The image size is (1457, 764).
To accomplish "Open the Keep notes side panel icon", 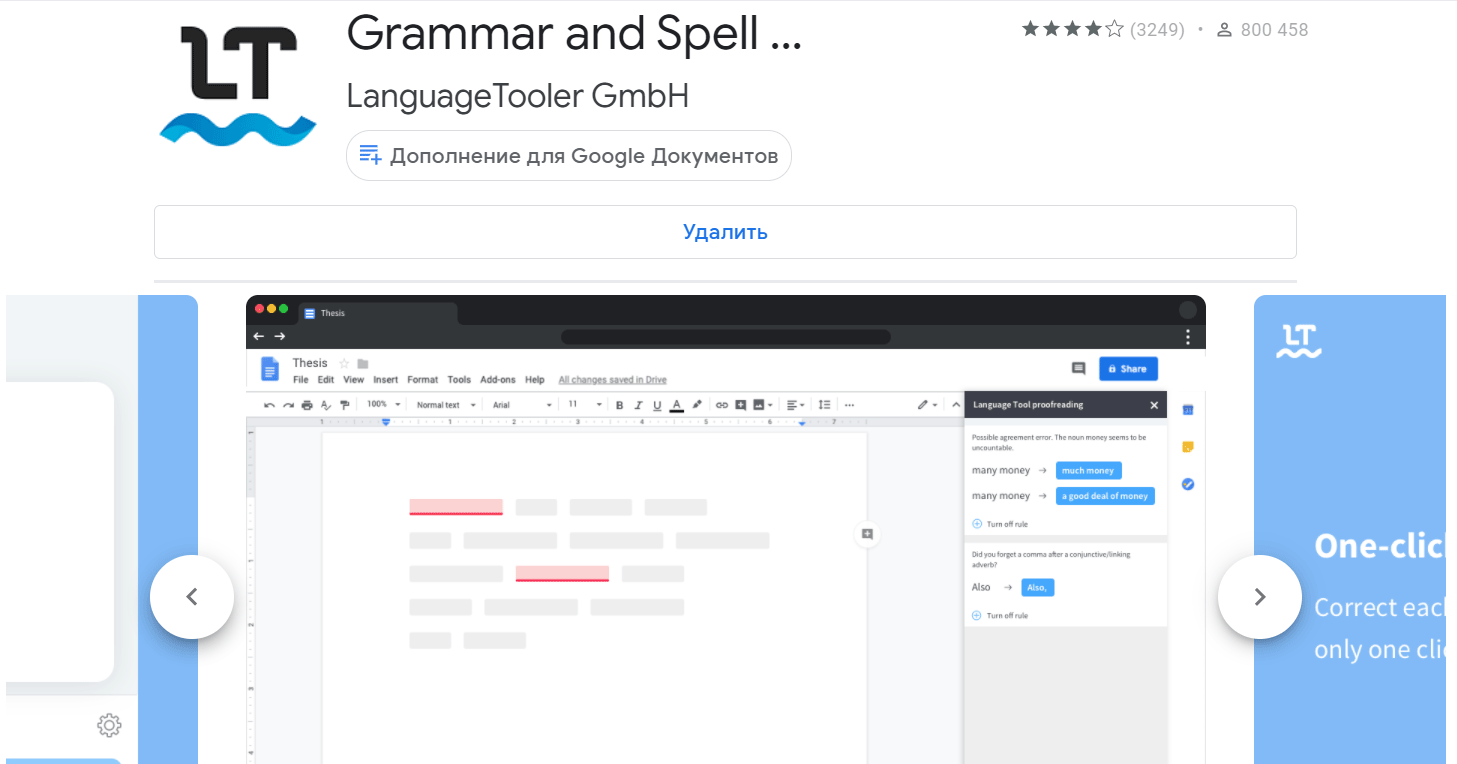I will point(1187,447).
